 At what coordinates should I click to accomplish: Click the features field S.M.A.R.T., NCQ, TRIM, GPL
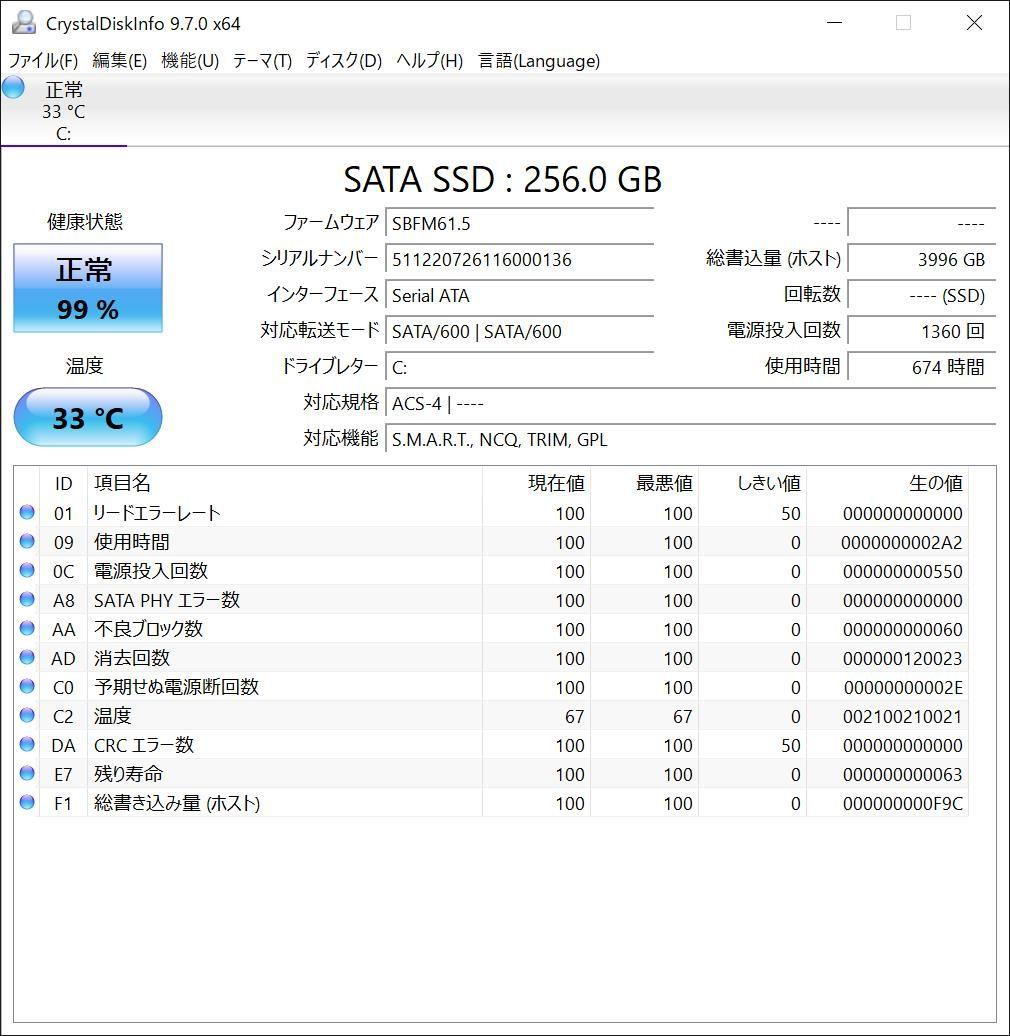click(x=691, y=439)
